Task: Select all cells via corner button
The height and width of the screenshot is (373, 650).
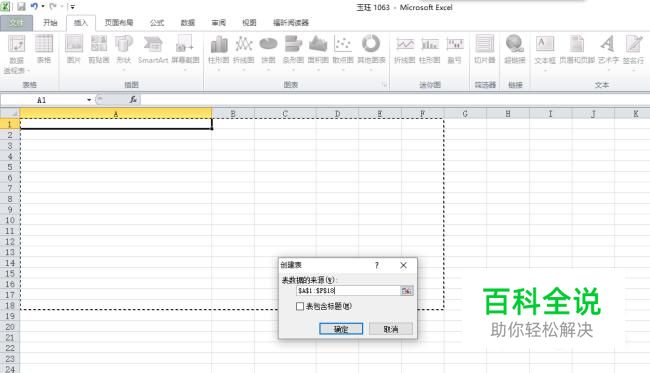Action: pos(10,113)
